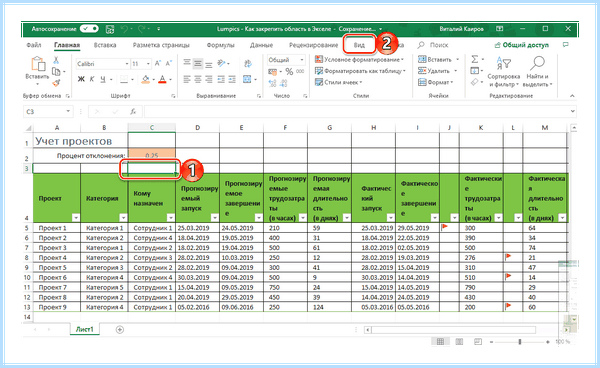This screenshot has height=368, width=600.
Task: Open filter dropdown for Категория column
Action: click(x=123, y=218)
